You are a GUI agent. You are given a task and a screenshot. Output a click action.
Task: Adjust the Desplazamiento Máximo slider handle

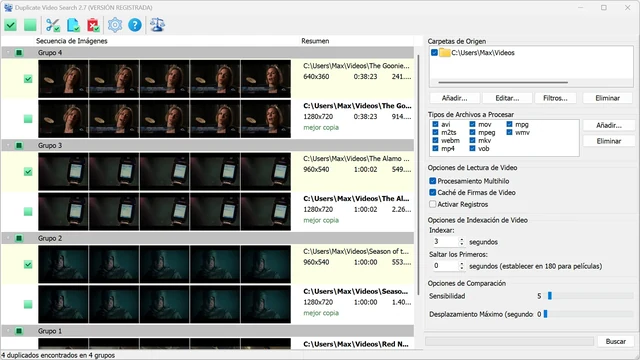tap(545, 314)
